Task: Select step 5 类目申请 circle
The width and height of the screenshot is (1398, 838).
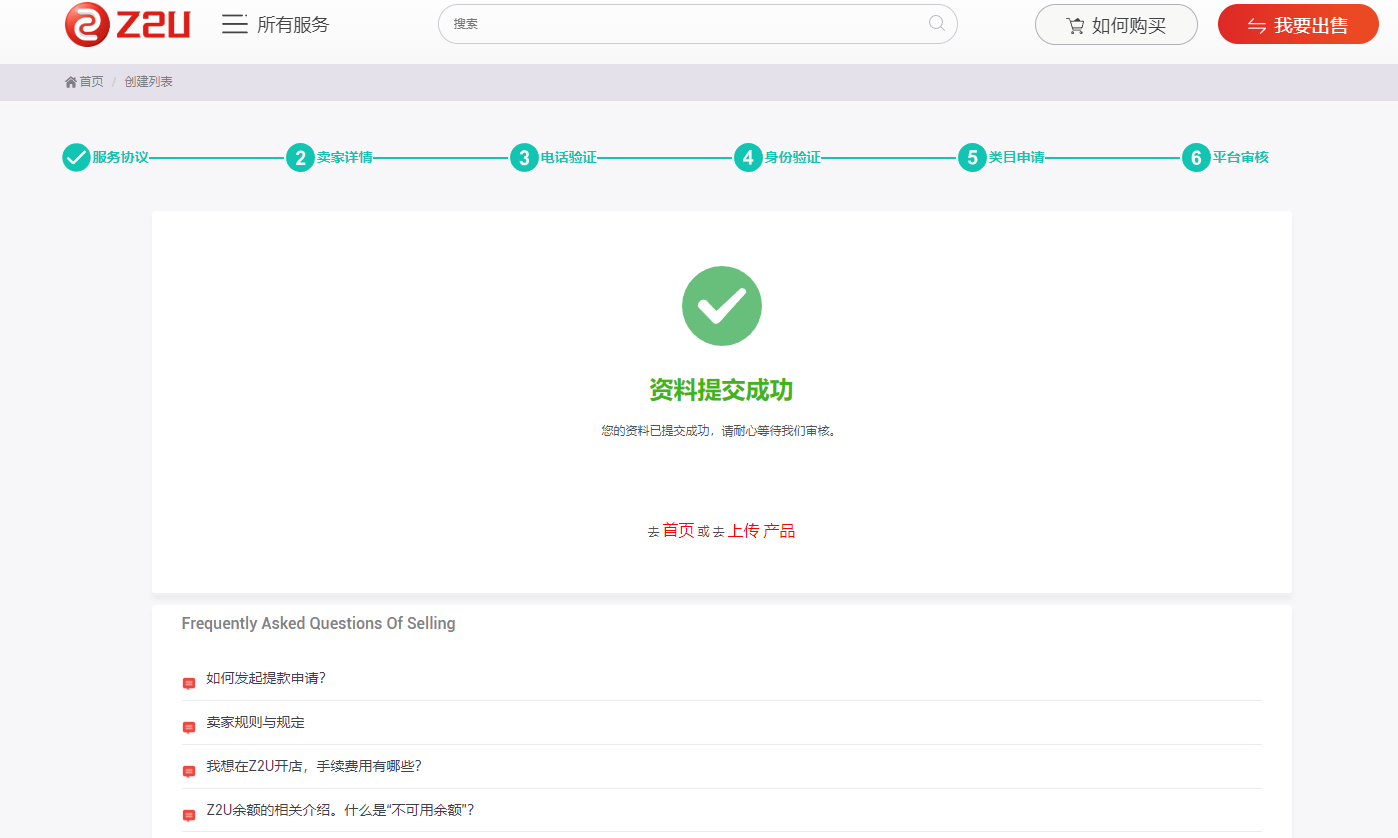Action: click(971, 158)
